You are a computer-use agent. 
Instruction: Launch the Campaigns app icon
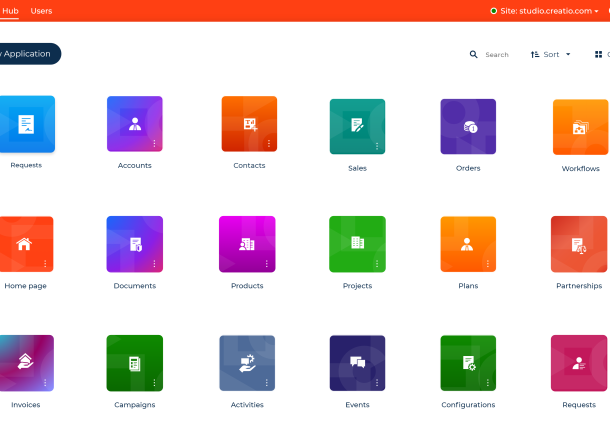[x=134, y=363]
